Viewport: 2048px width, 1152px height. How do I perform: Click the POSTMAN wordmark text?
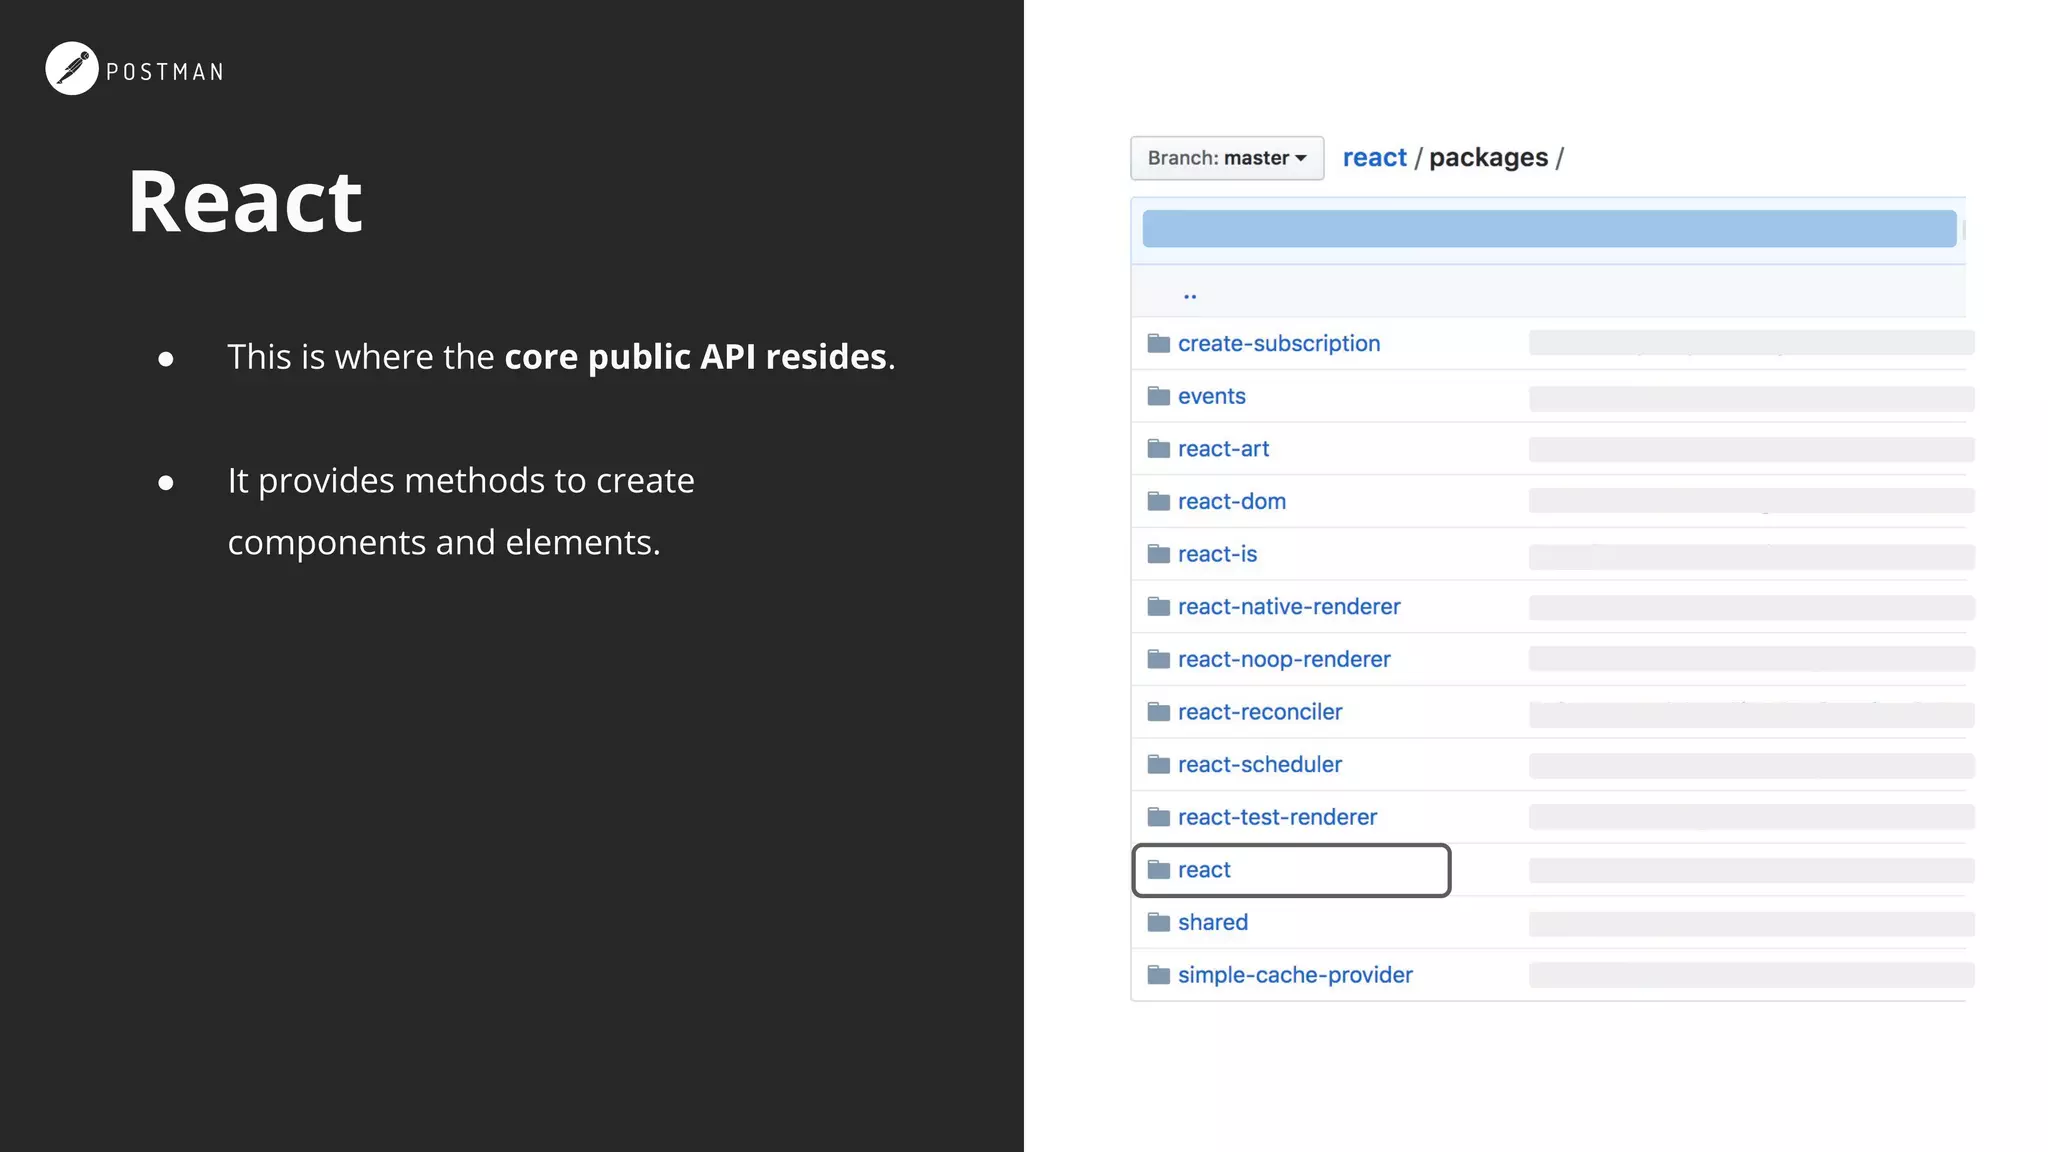(165, 72)
